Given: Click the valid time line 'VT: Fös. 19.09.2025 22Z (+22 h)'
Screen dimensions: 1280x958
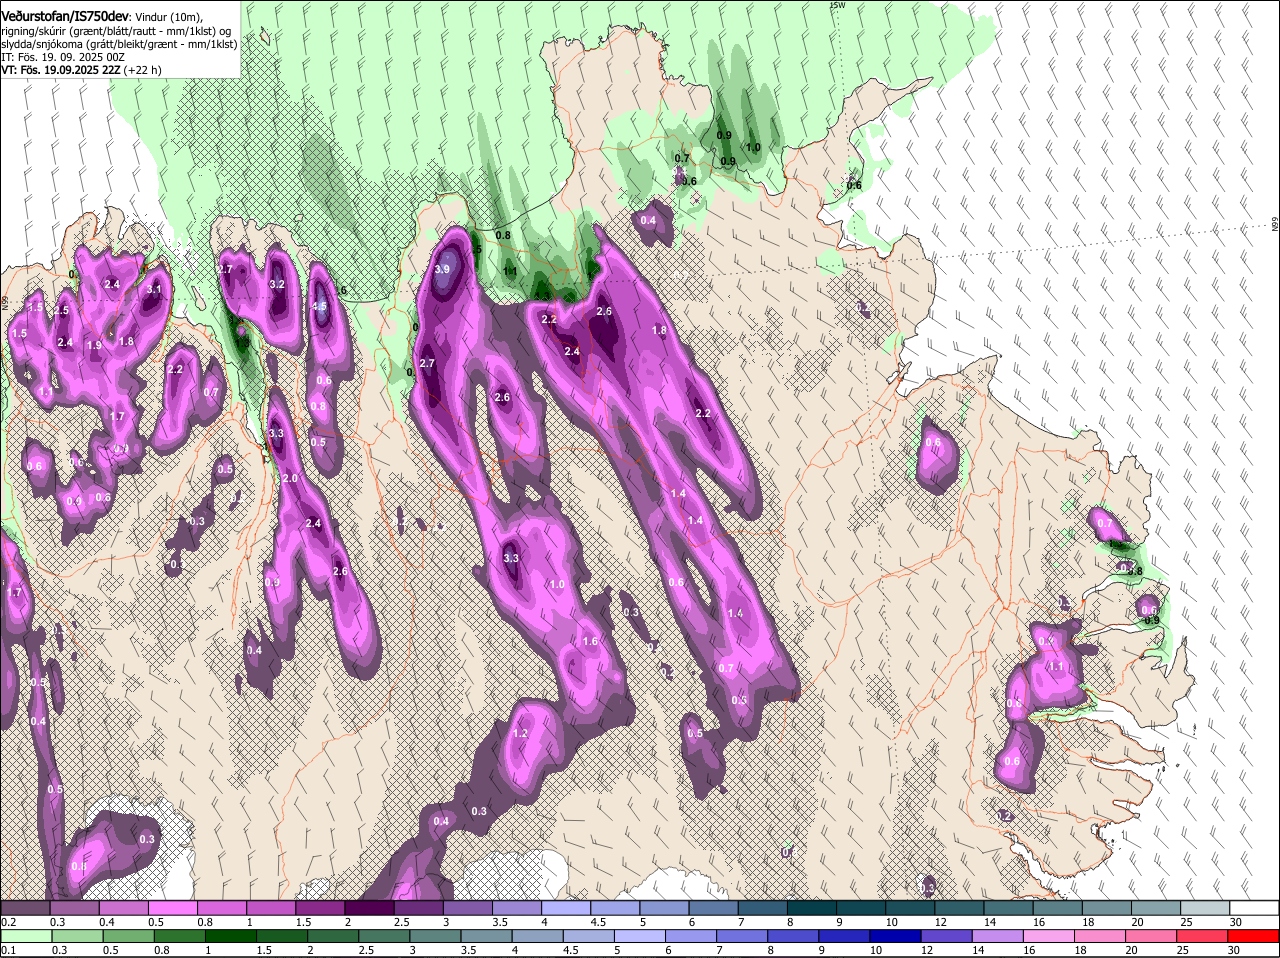Looking at the screenshot, I should 81,70.
